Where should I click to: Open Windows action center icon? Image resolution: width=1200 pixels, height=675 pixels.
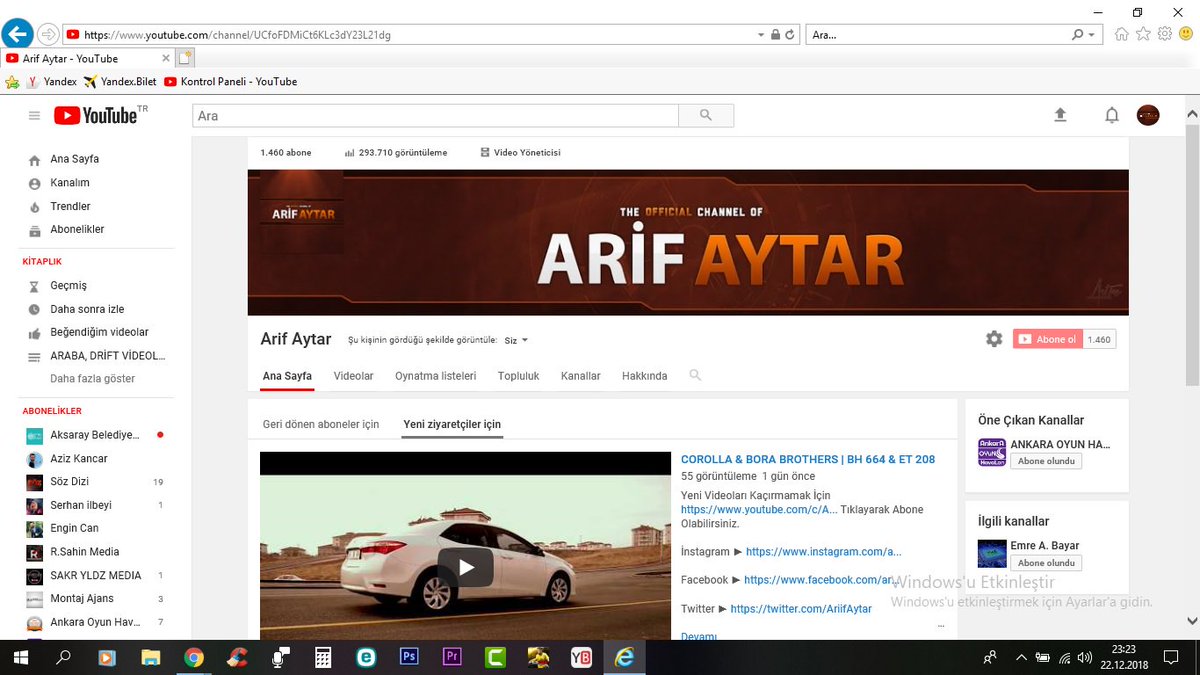(1171, 657)
